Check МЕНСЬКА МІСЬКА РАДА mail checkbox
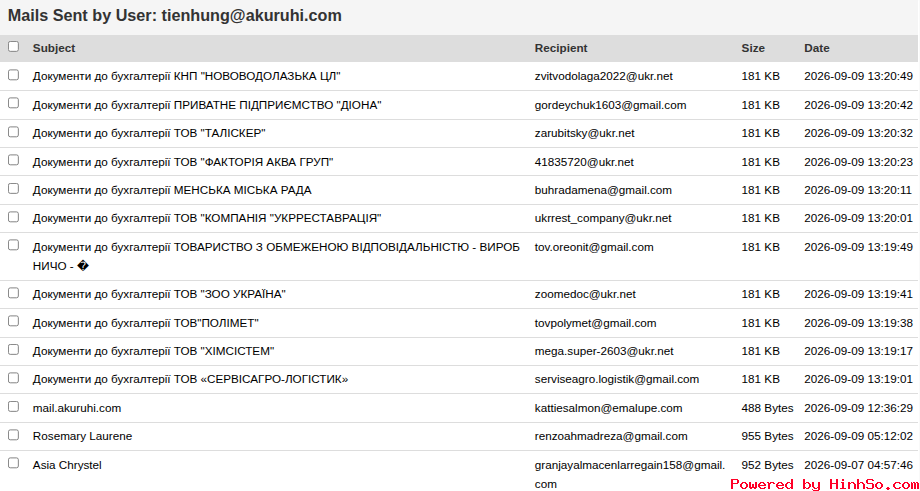 point(13,188)
